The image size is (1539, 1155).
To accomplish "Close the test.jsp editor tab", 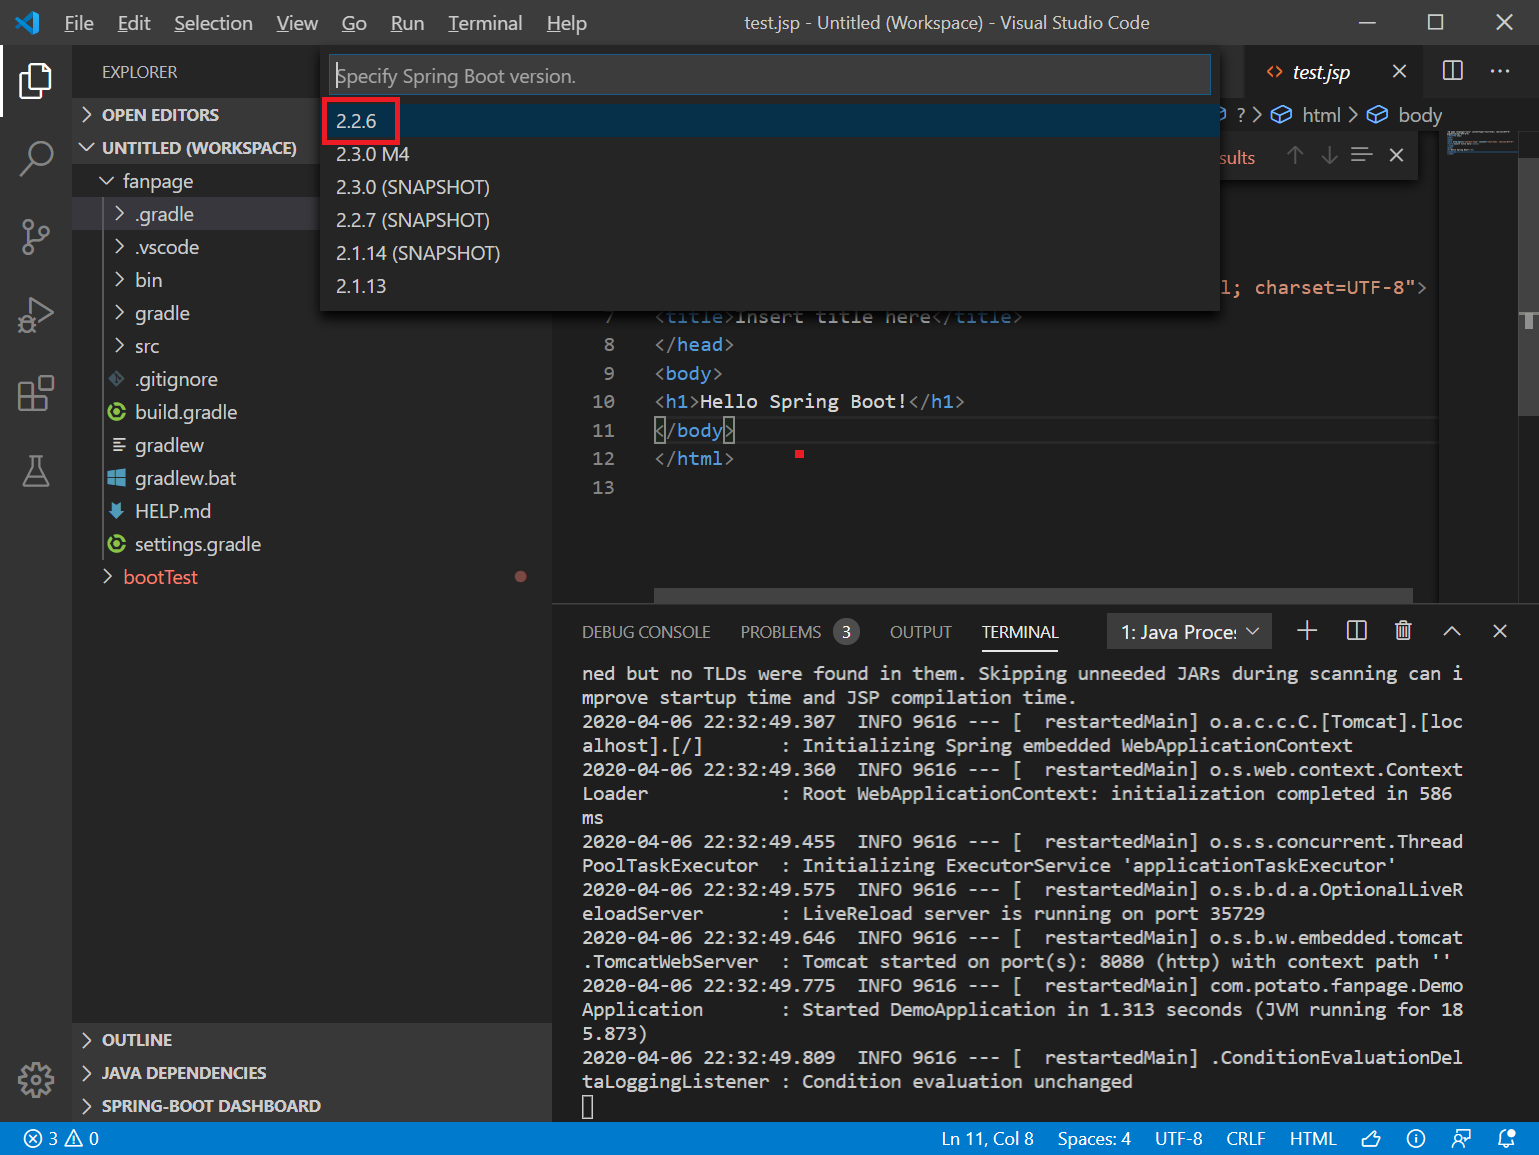I will (x=1399, y=71).
